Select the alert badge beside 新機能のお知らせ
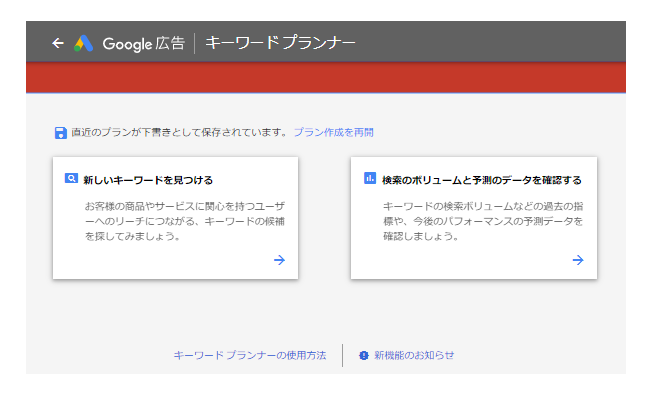This screenshot has width=663, height=416. click(x=364, y=356)
